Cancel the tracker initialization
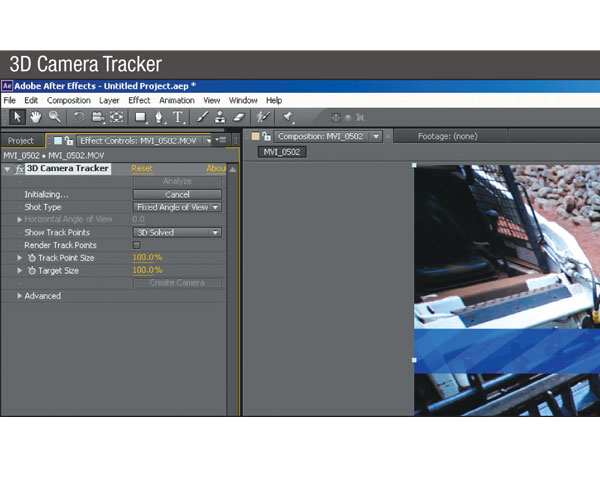Screen dimensions: 600x480 [x=177, y=194]
